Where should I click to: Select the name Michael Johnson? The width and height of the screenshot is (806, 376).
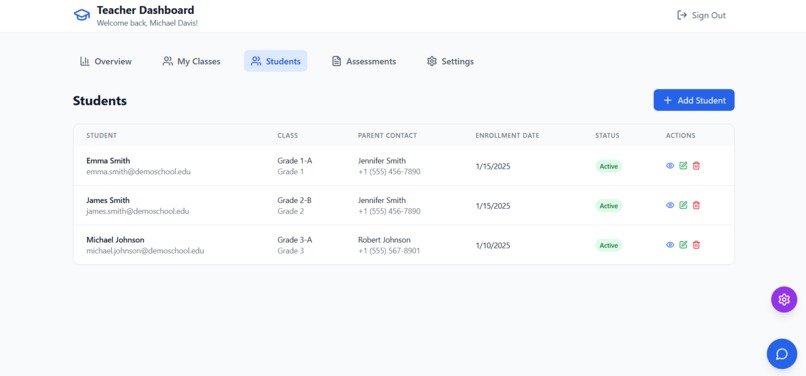click(x=115, y=240)
